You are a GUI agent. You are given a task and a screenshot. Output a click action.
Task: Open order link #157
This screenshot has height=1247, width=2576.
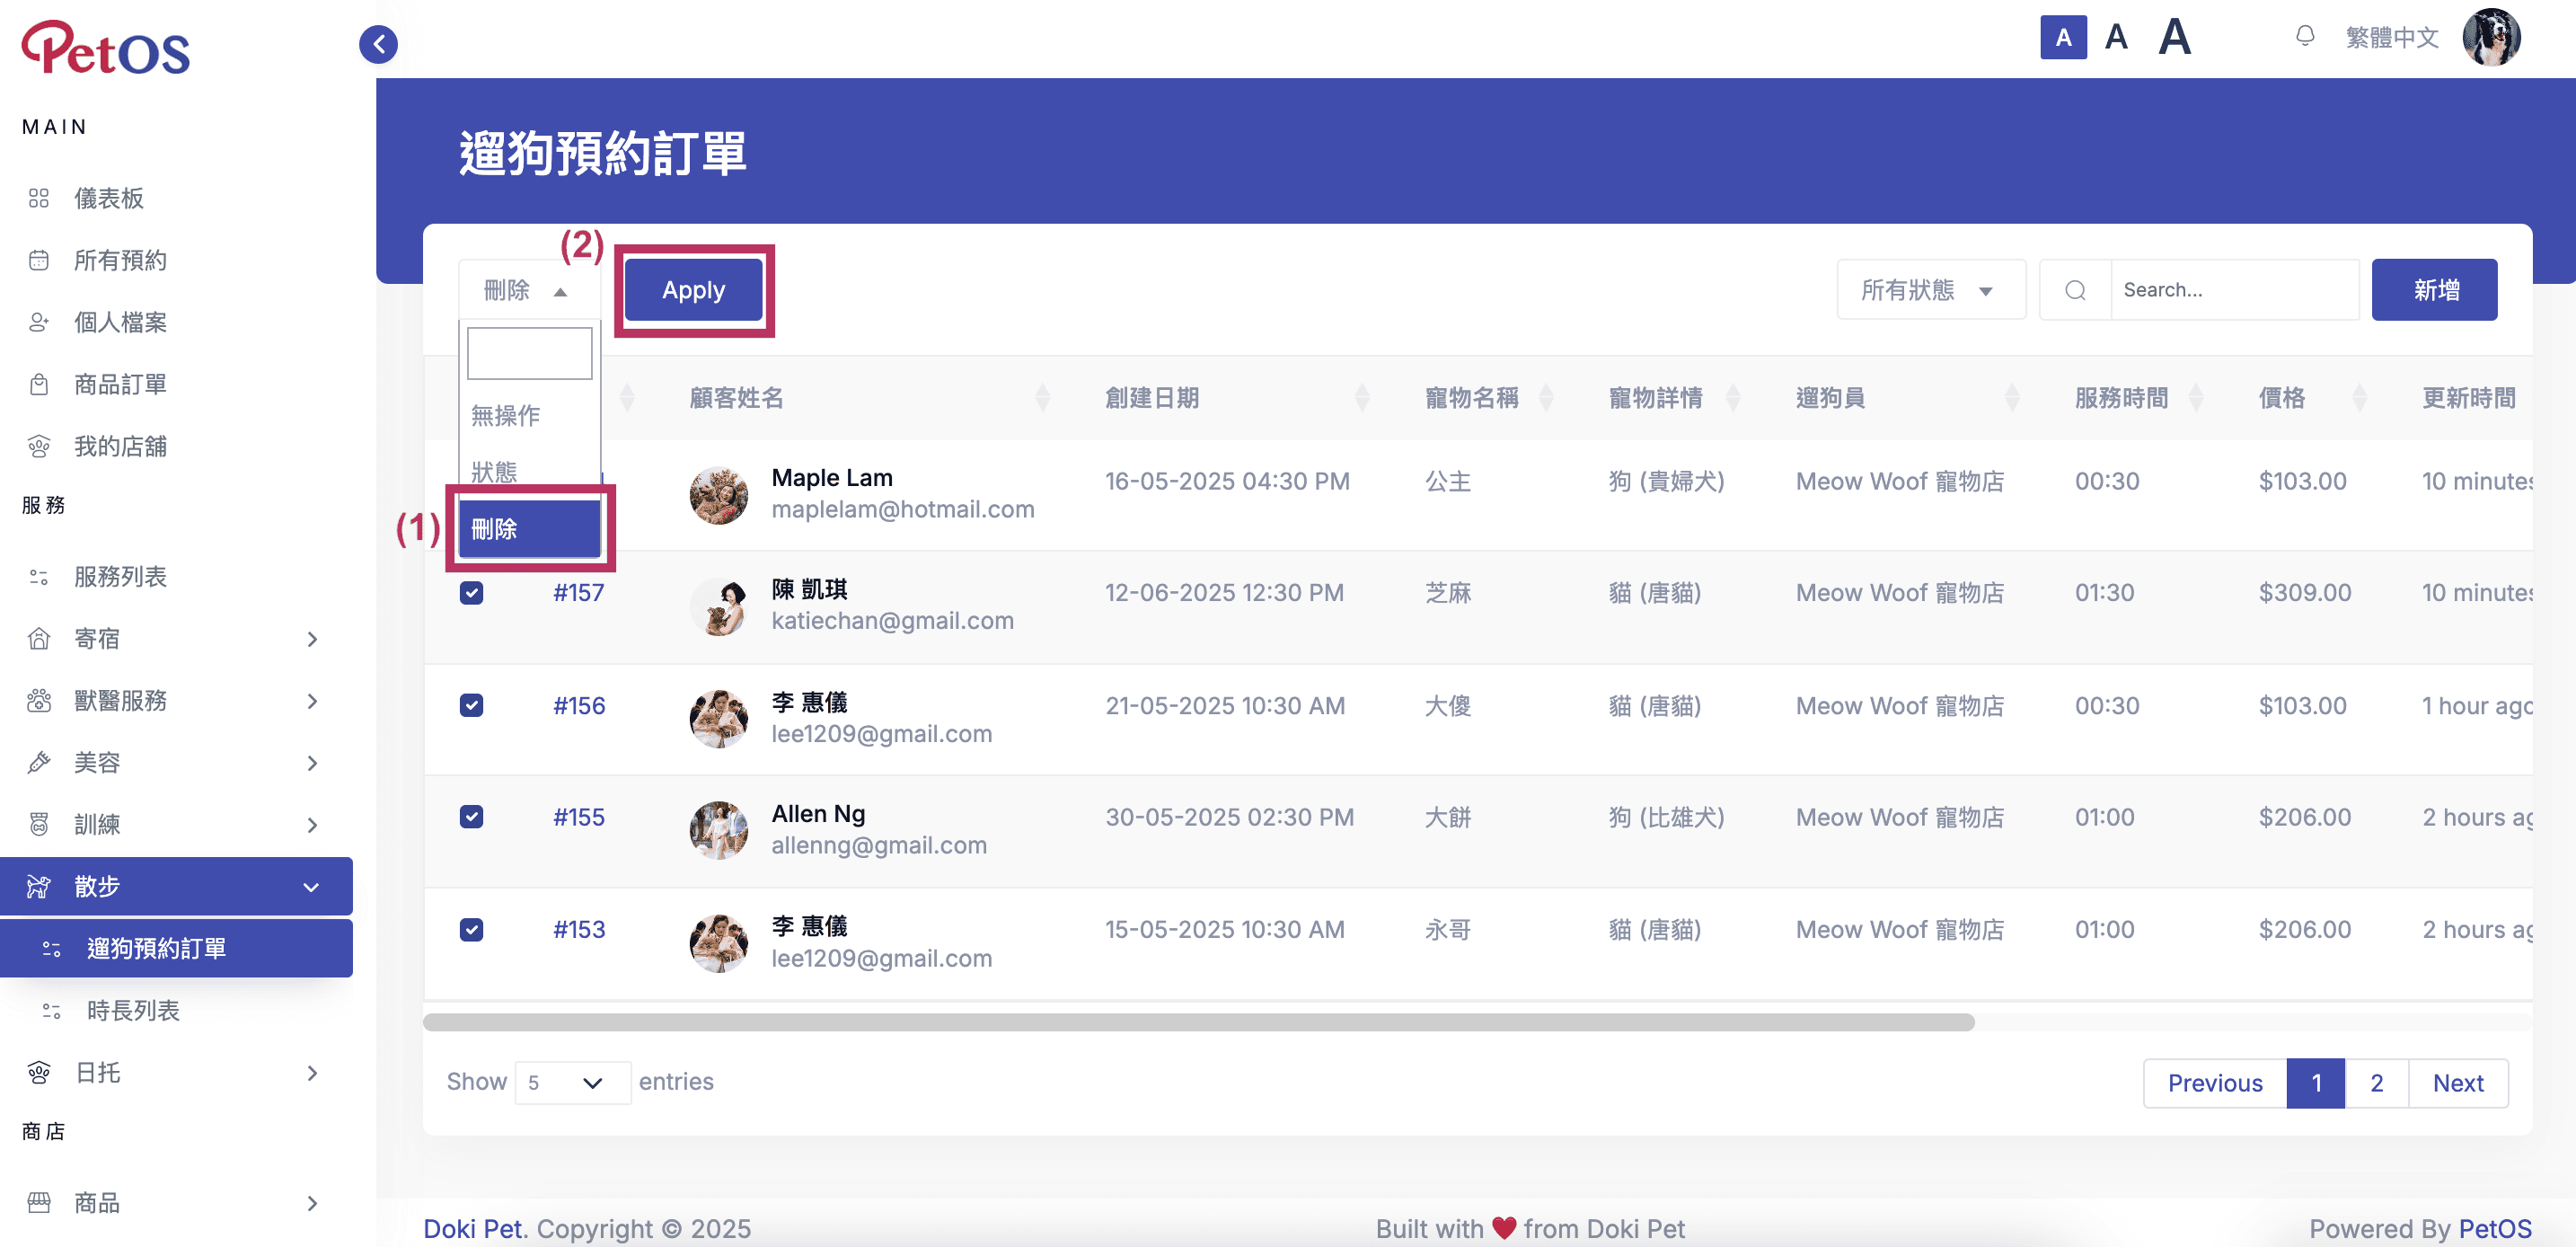click(x=578, y=593)
